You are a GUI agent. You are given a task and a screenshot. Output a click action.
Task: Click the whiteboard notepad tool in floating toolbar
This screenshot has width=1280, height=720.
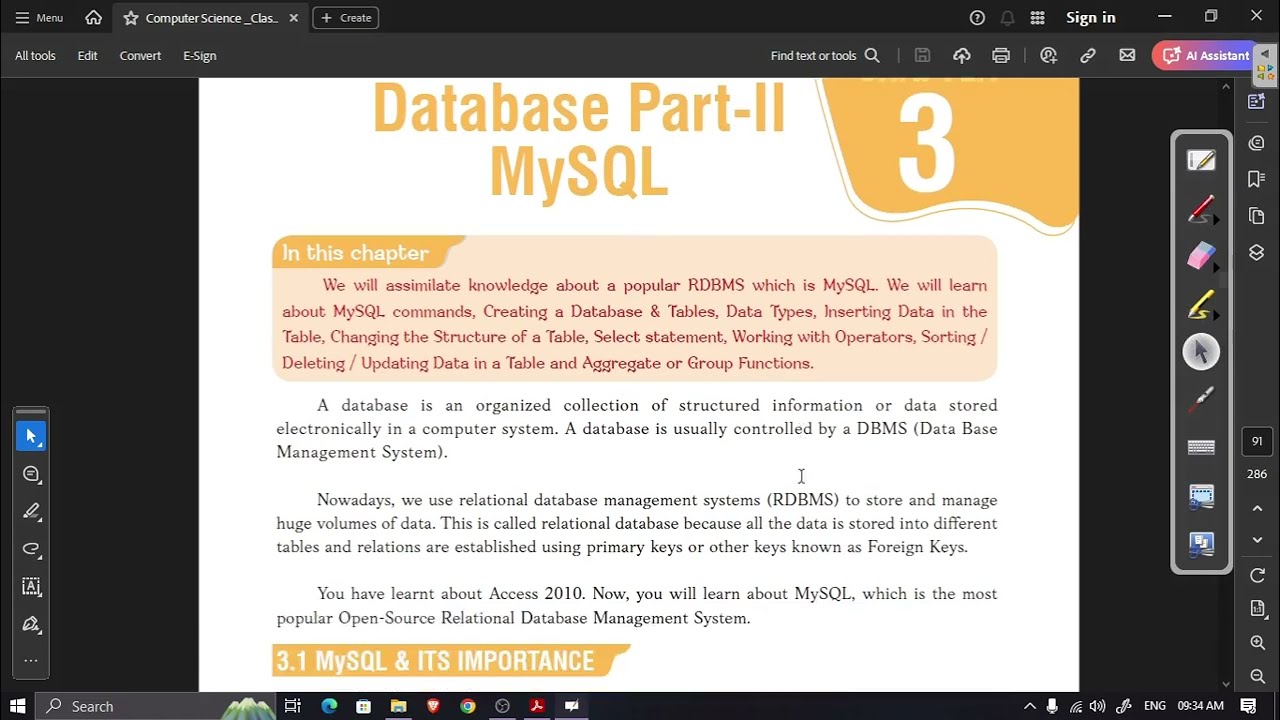coord(1201,160)
